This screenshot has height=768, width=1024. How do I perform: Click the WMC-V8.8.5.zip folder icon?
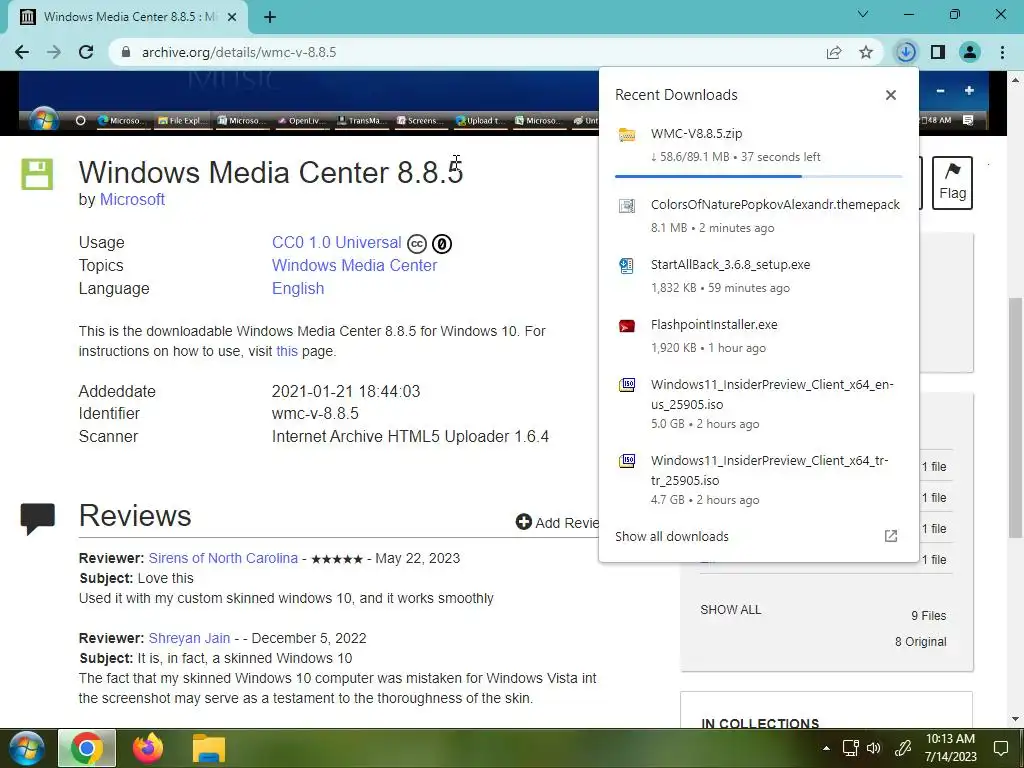(x=627, y=135)
